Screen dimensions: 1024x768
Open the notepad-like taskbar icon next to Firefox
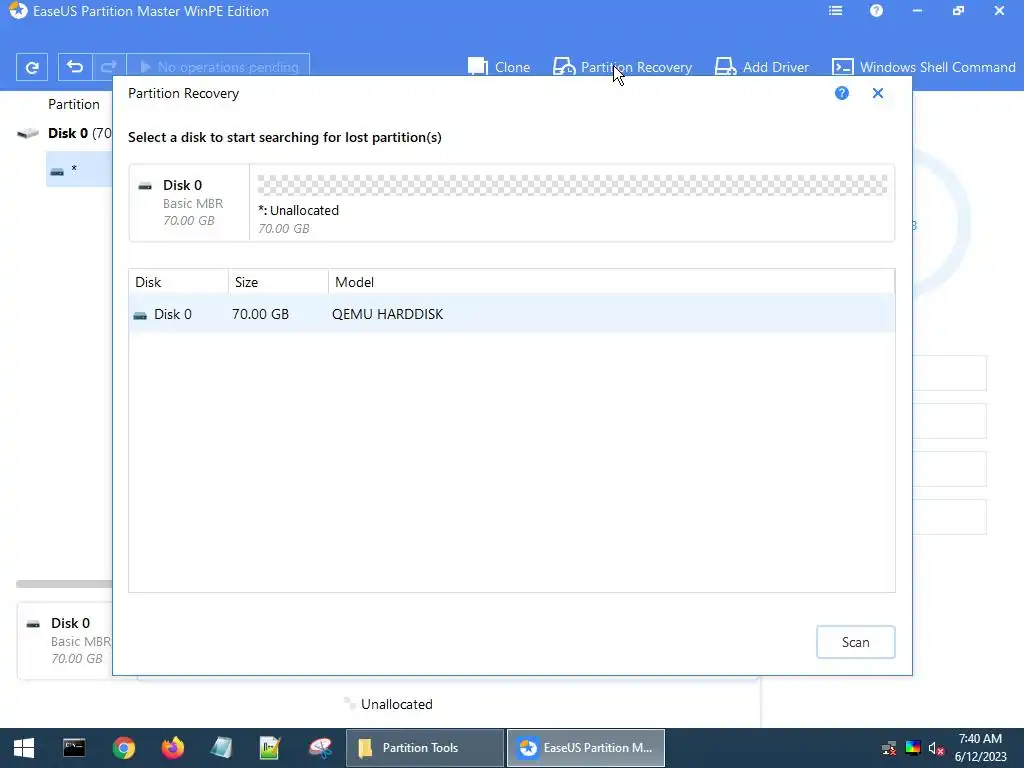pyautogui.click(x=221, y=748)
